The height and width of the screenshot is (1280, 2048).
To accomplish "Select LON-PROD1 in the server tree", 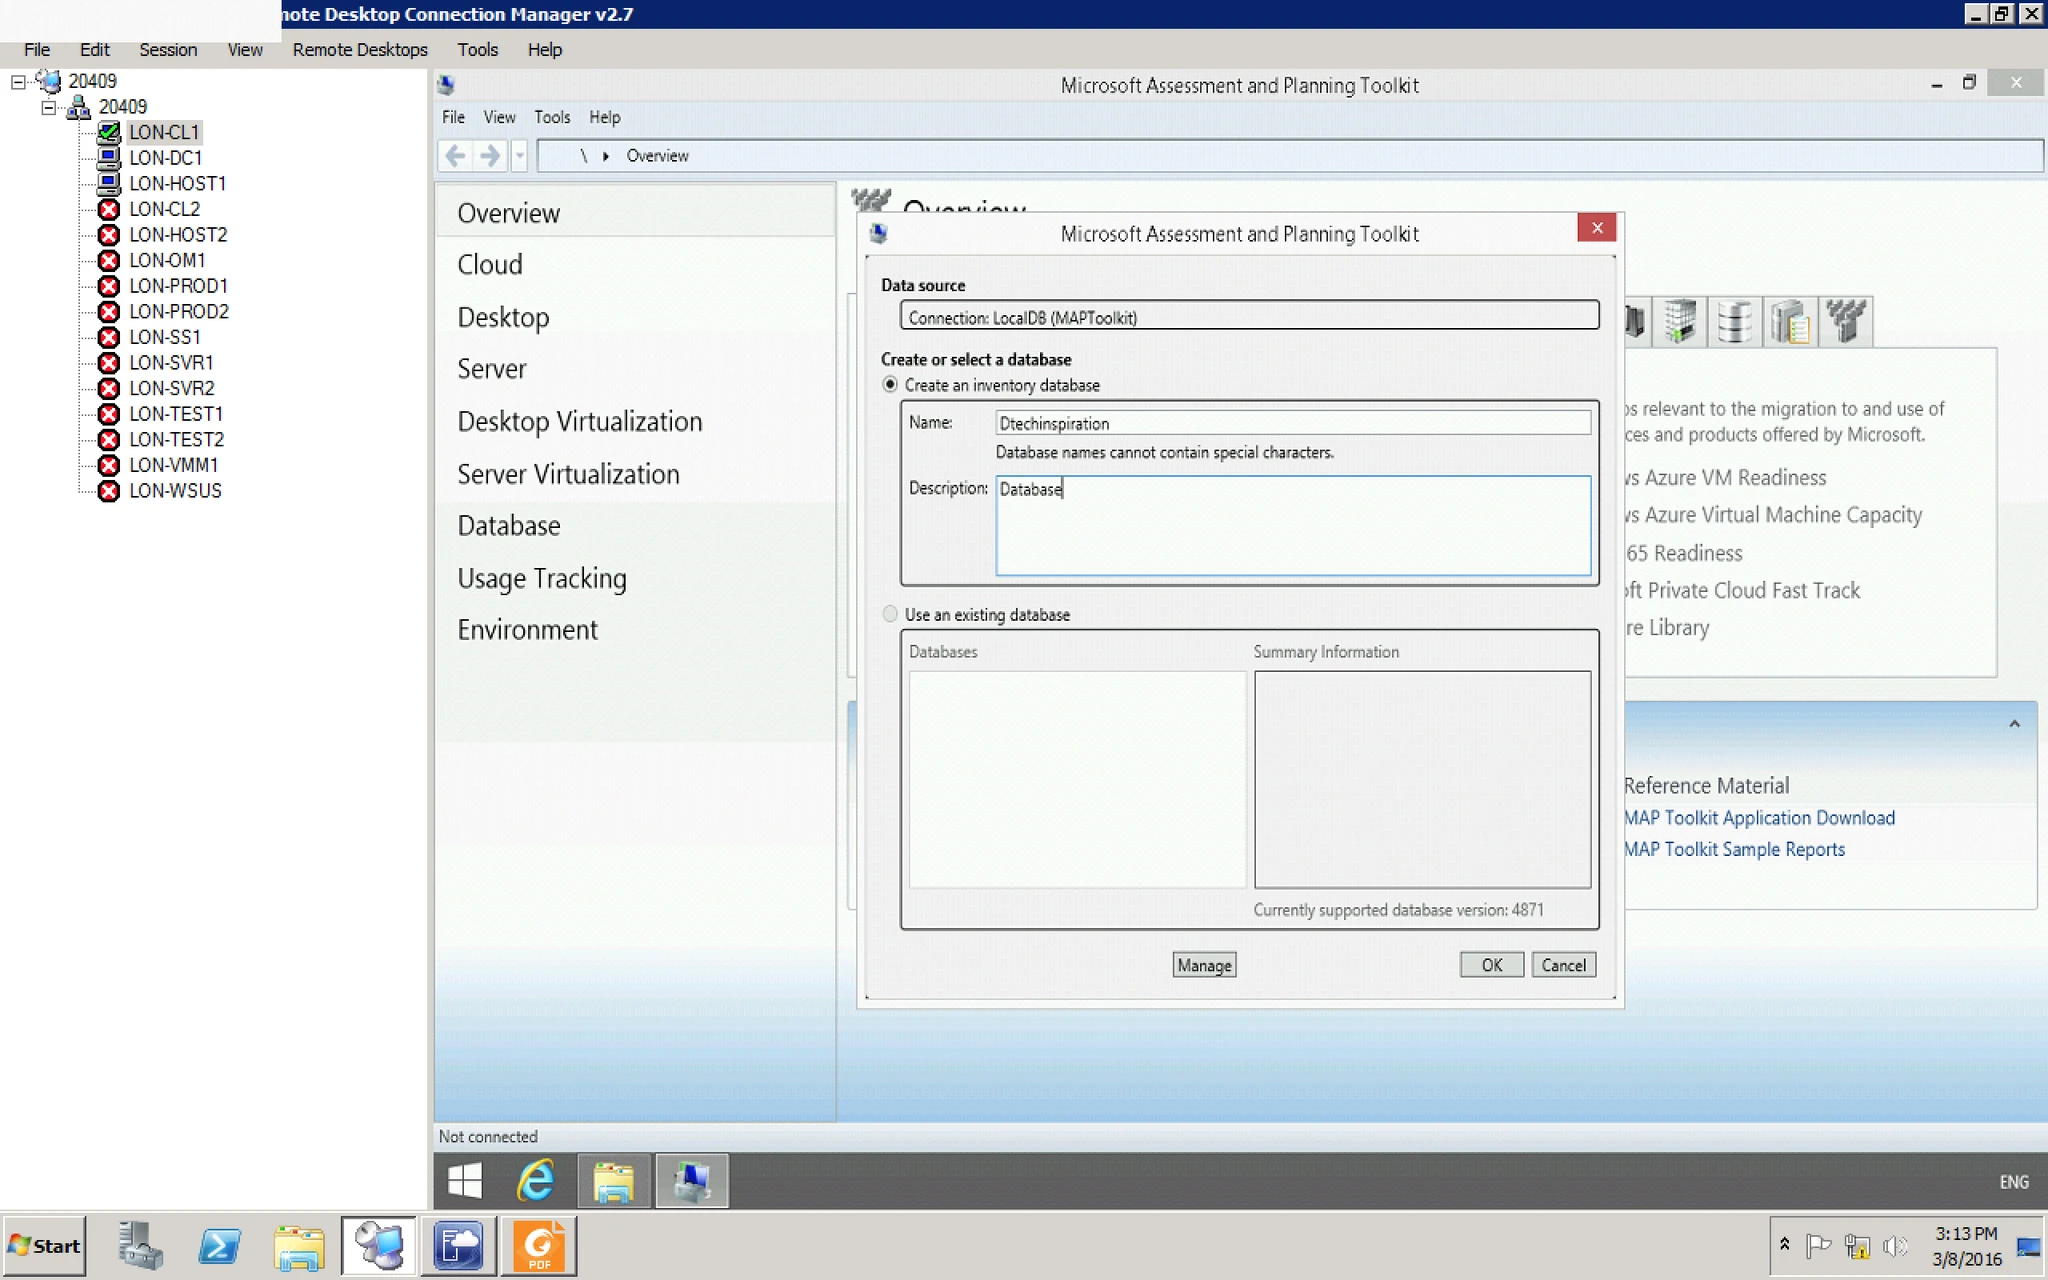I will pyautogui.click(x=178, y=286).
